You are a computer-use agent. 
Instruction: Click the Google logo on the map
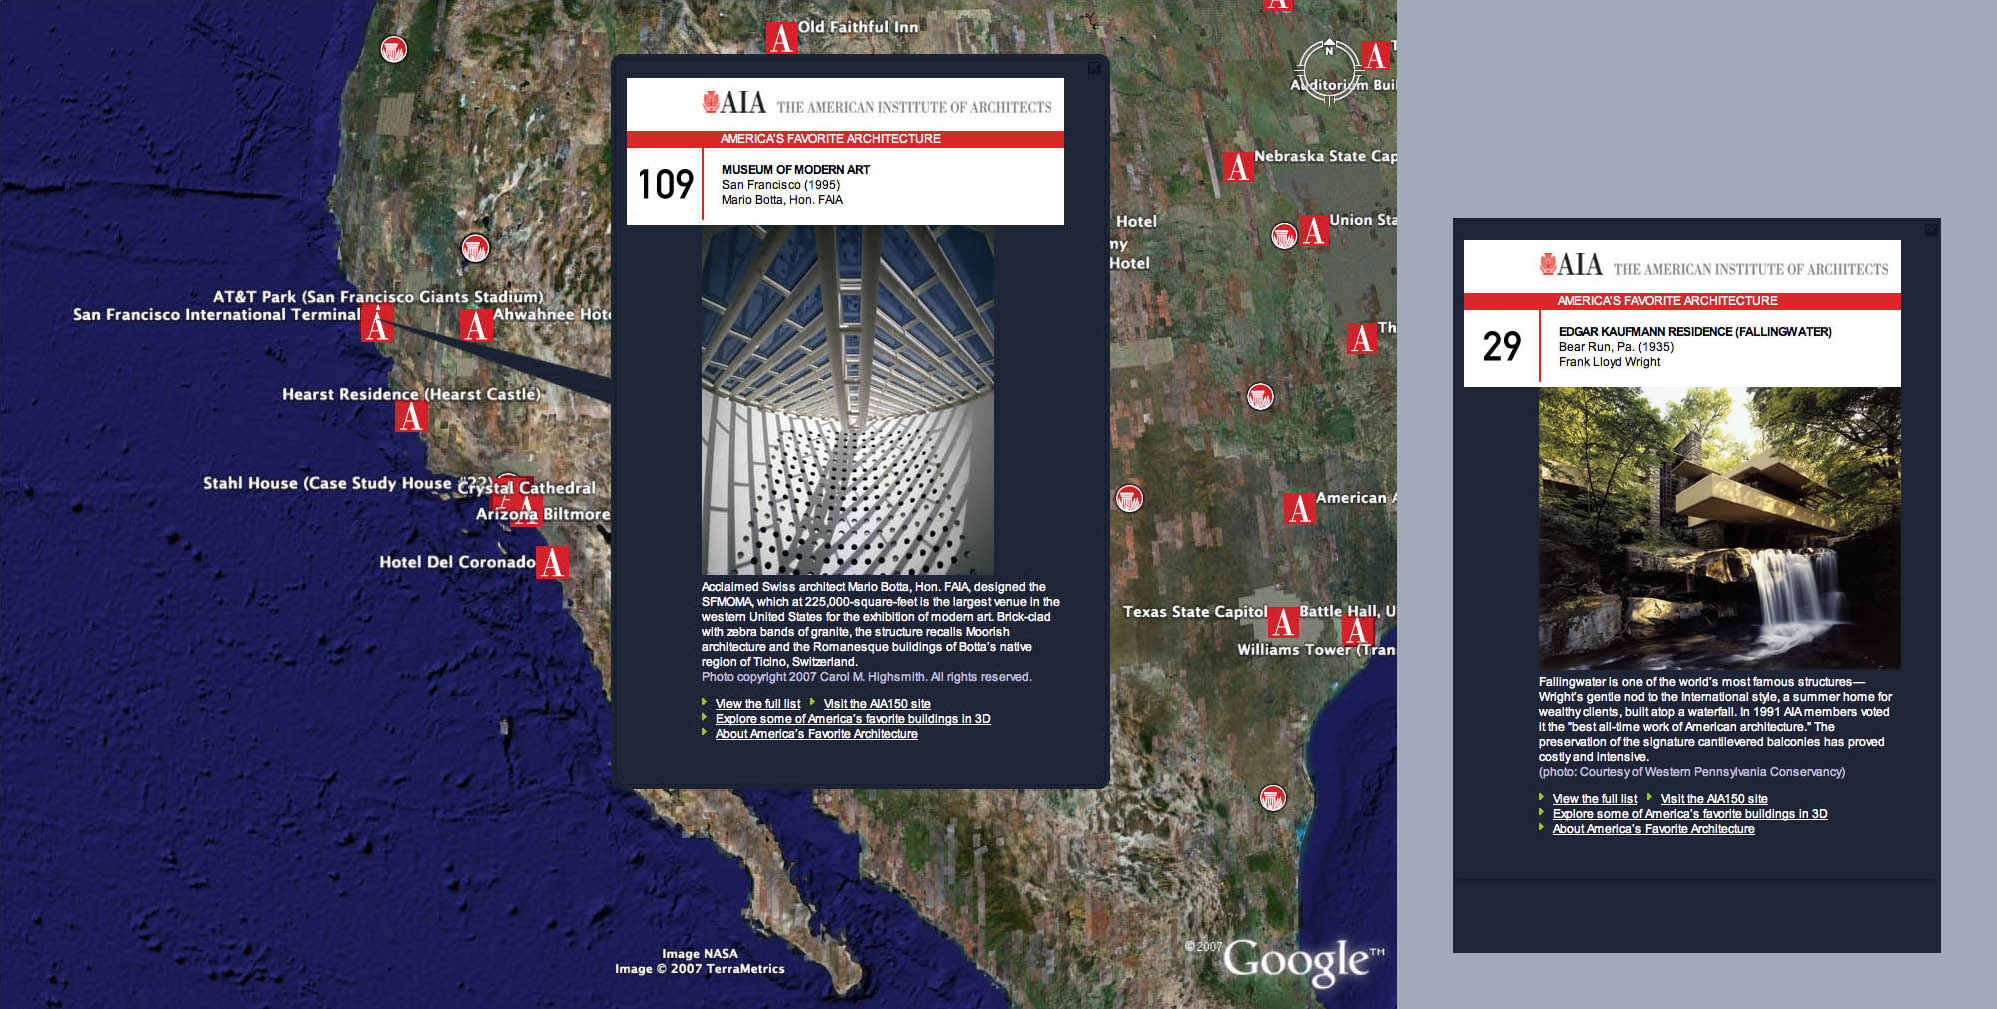coord(1303,961)
